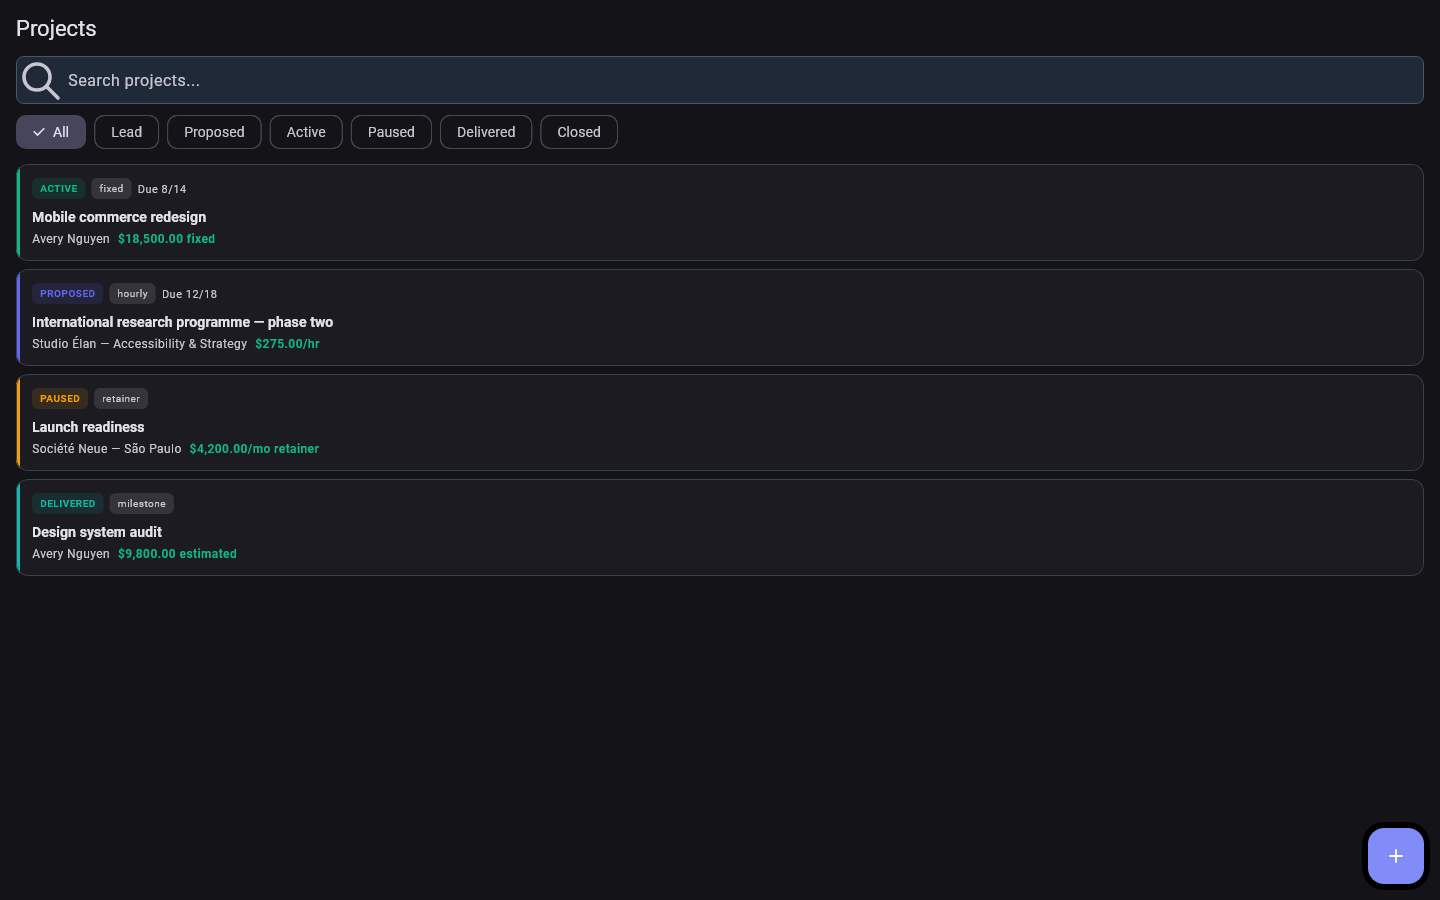1440x900 pixels.
Task: Click the $18,500.00 fixed amount
Action: click(166, 239)
